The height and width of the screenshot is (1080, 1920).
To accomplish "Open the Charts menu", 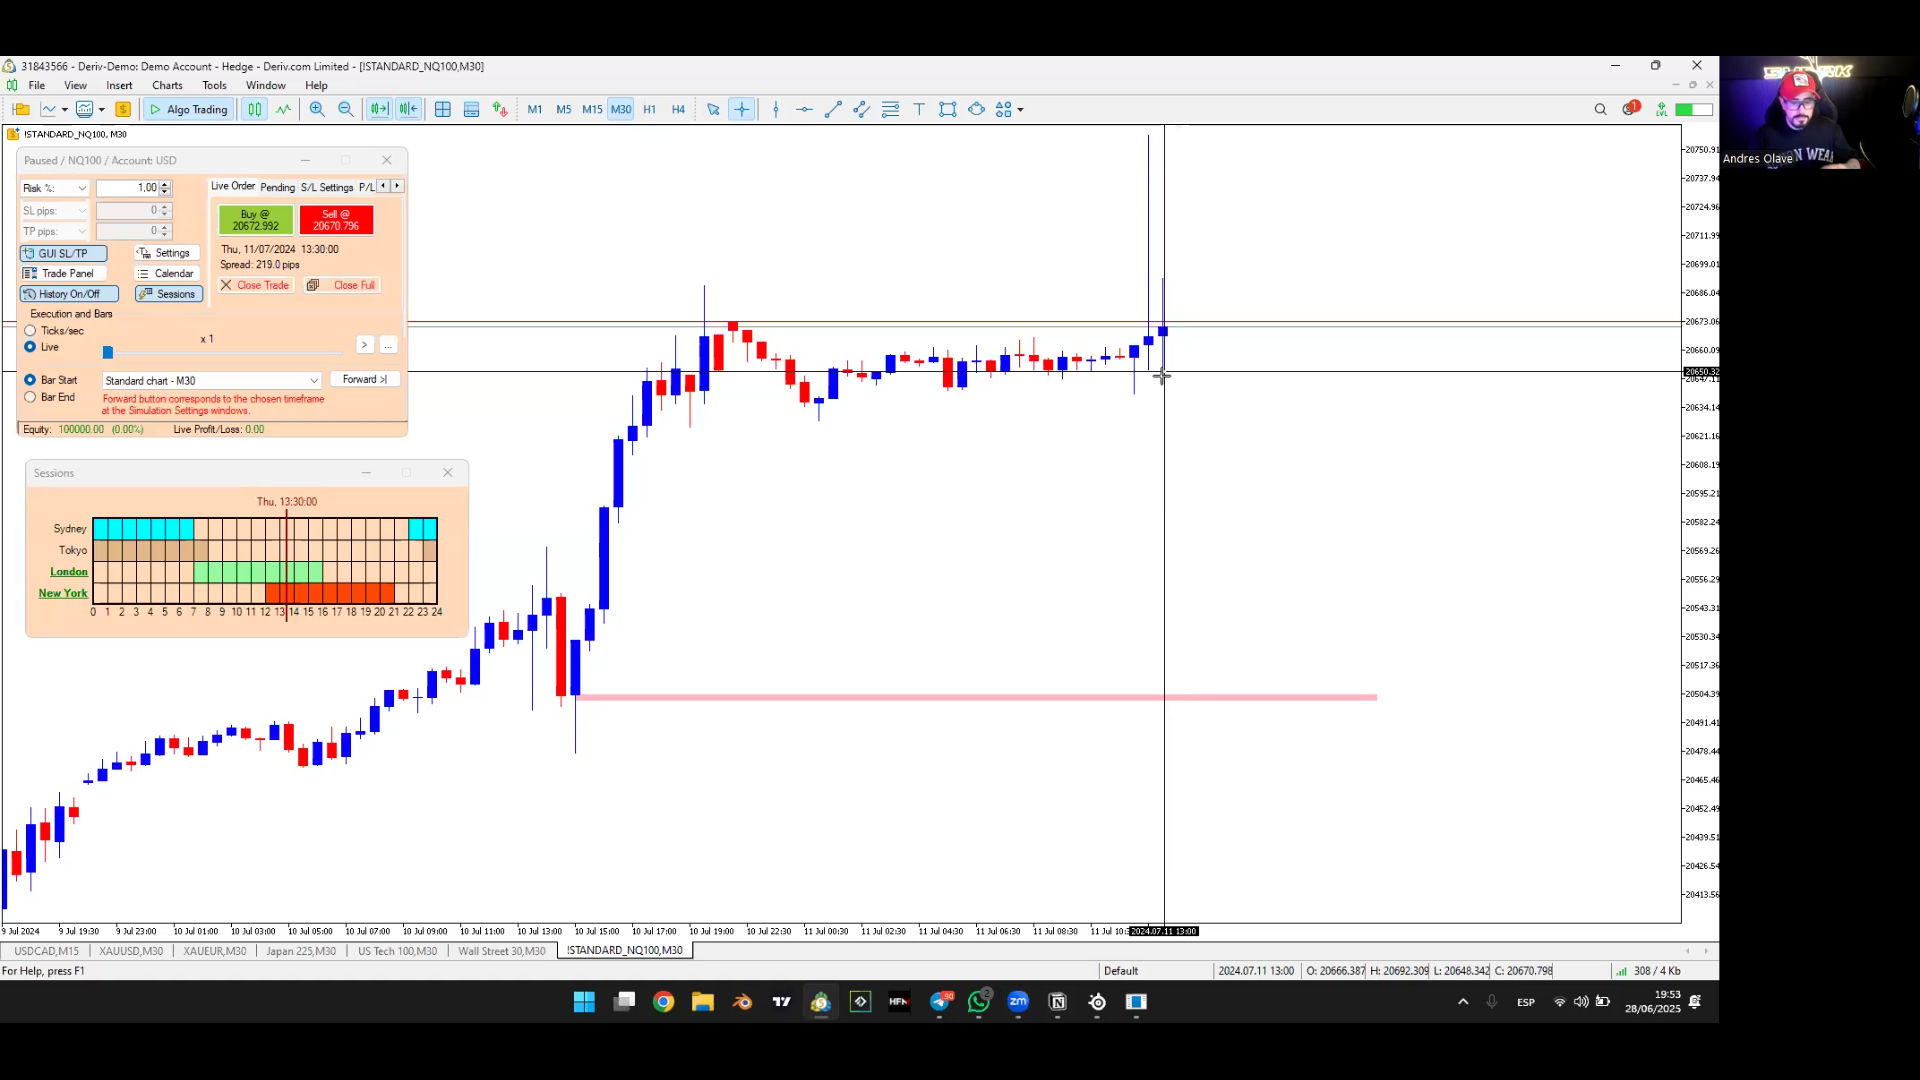I will tap(167, 85).
